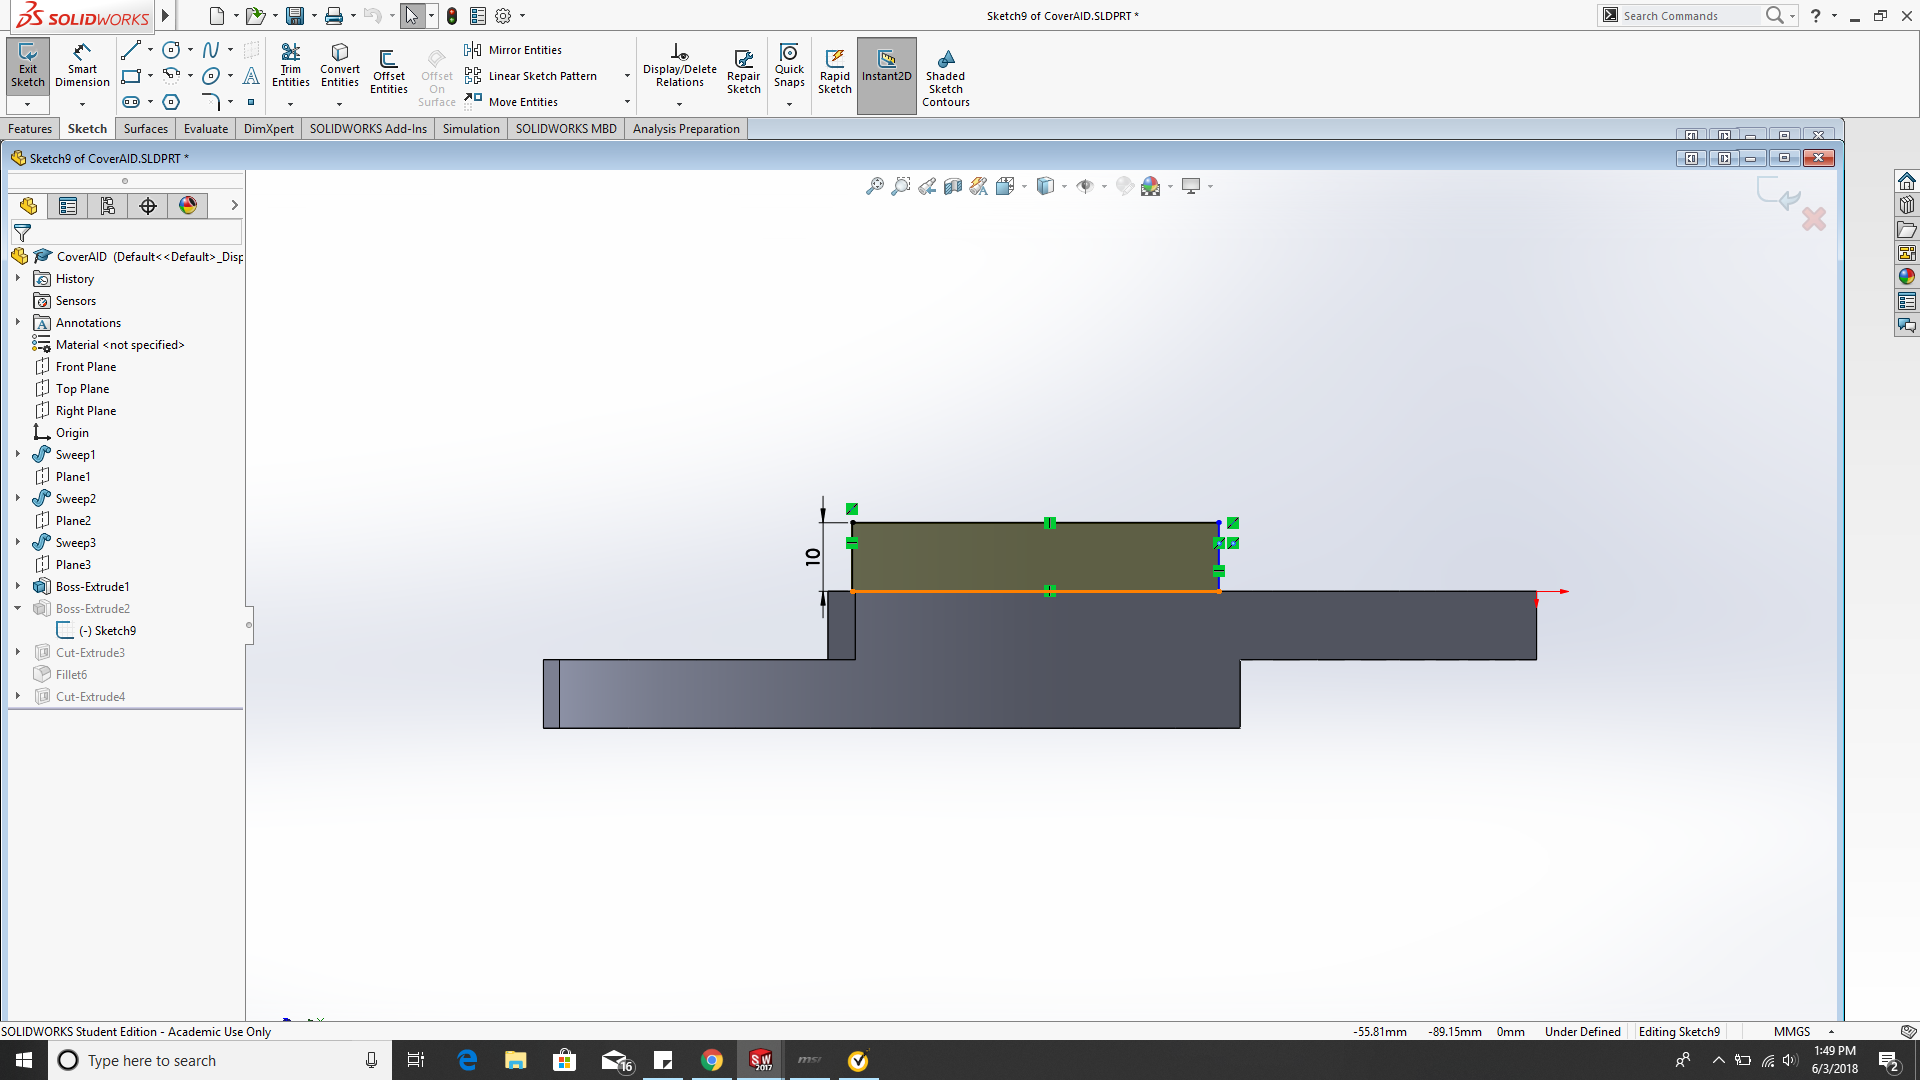Screen dimensions: 1920x1080
Task: Click the 10 dimension value
Action: (812, 557)
